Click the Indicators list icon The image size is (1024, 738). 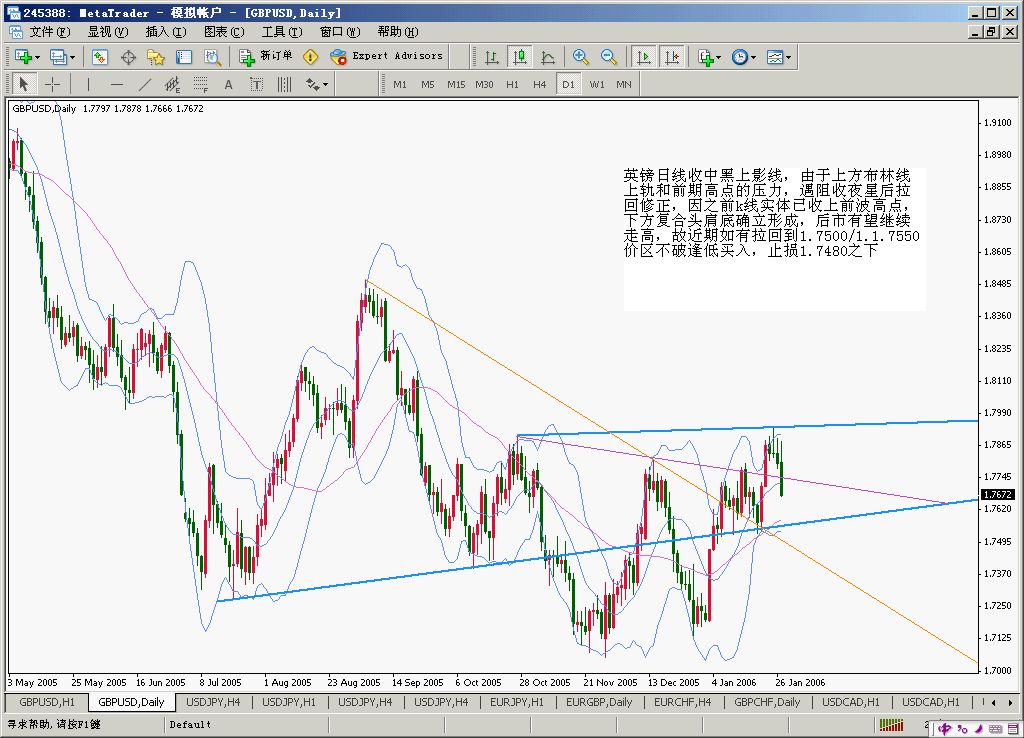coord(705,57)
